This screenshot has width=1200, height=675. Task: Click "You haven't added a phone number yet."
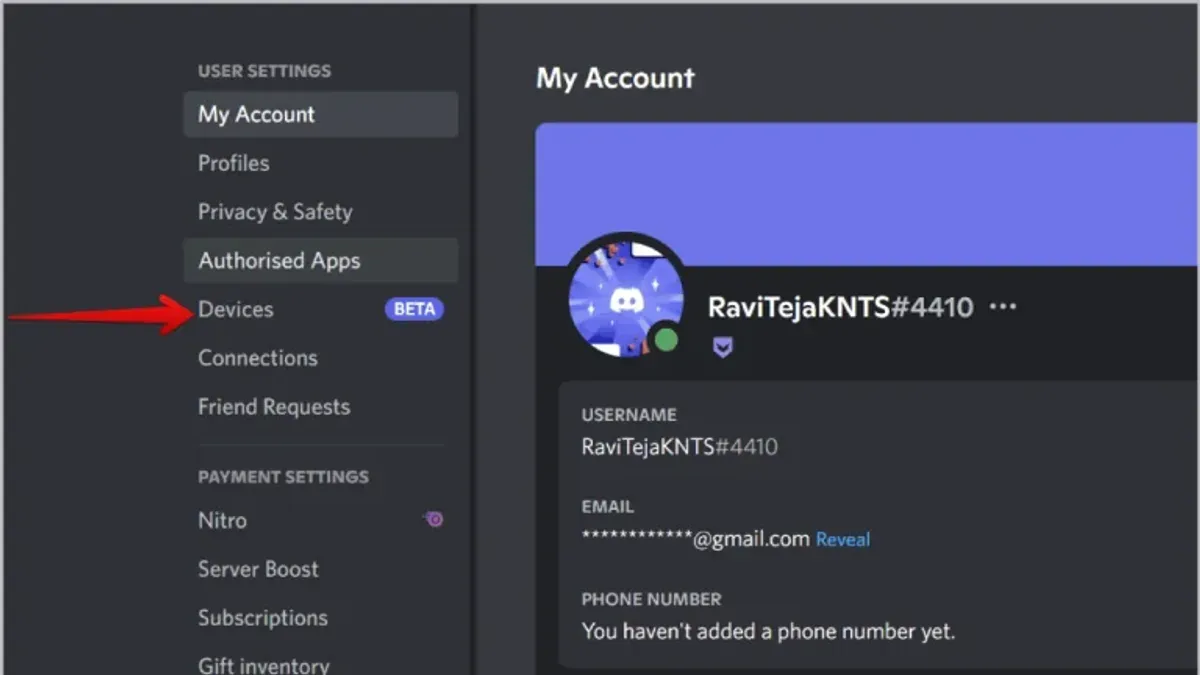coord(768,631)
